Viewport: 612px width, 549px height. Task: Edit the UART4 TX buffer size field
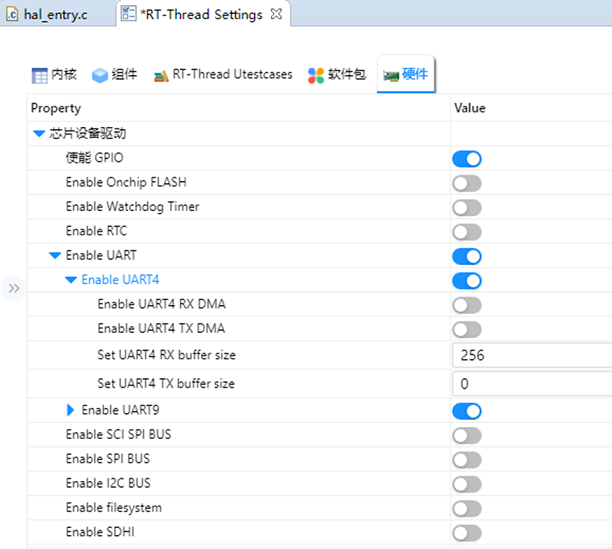(532, 384)
